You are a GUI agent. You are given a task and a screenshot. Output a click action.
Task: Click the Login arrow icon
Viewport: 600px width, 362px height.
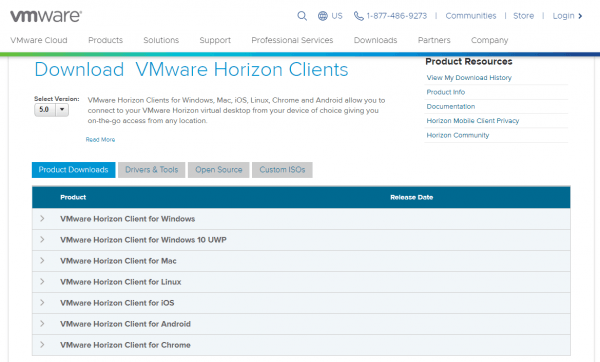tap(580, 16)
